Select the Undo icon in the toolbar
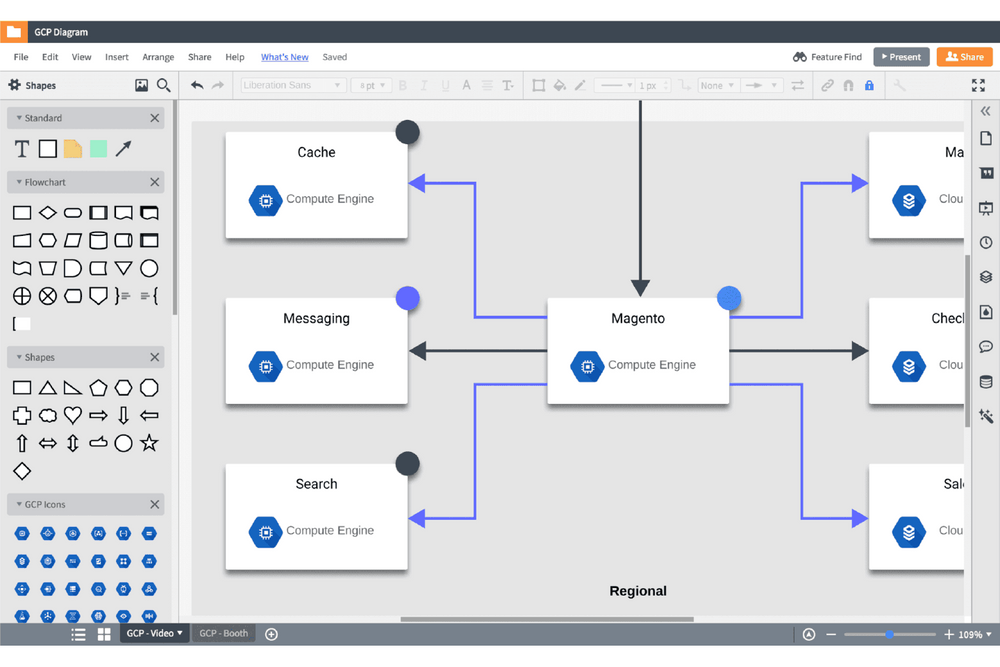Viewport: 1000px width, 667px height. click(197, 85)
